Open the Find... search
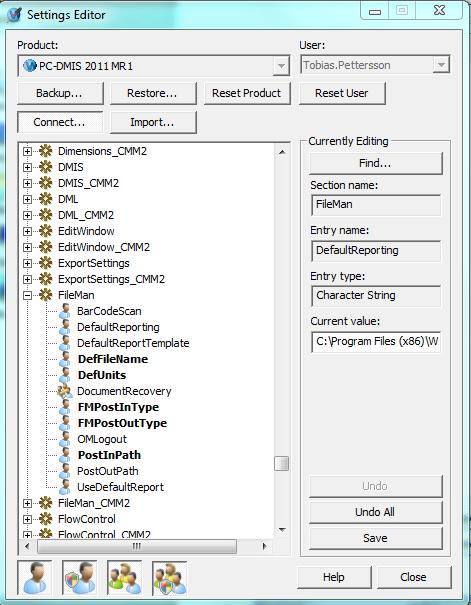The image size is (471, 605). tap(375, 163)
